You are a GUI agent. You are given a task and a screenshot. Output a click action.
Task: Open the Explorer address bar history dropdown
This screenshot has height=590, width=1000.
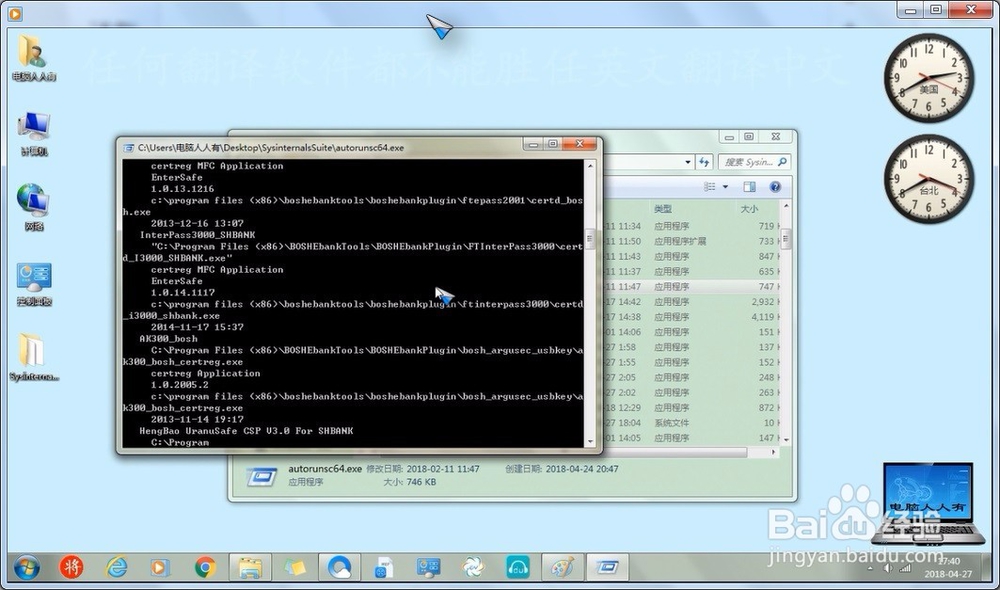coord(688,162)
